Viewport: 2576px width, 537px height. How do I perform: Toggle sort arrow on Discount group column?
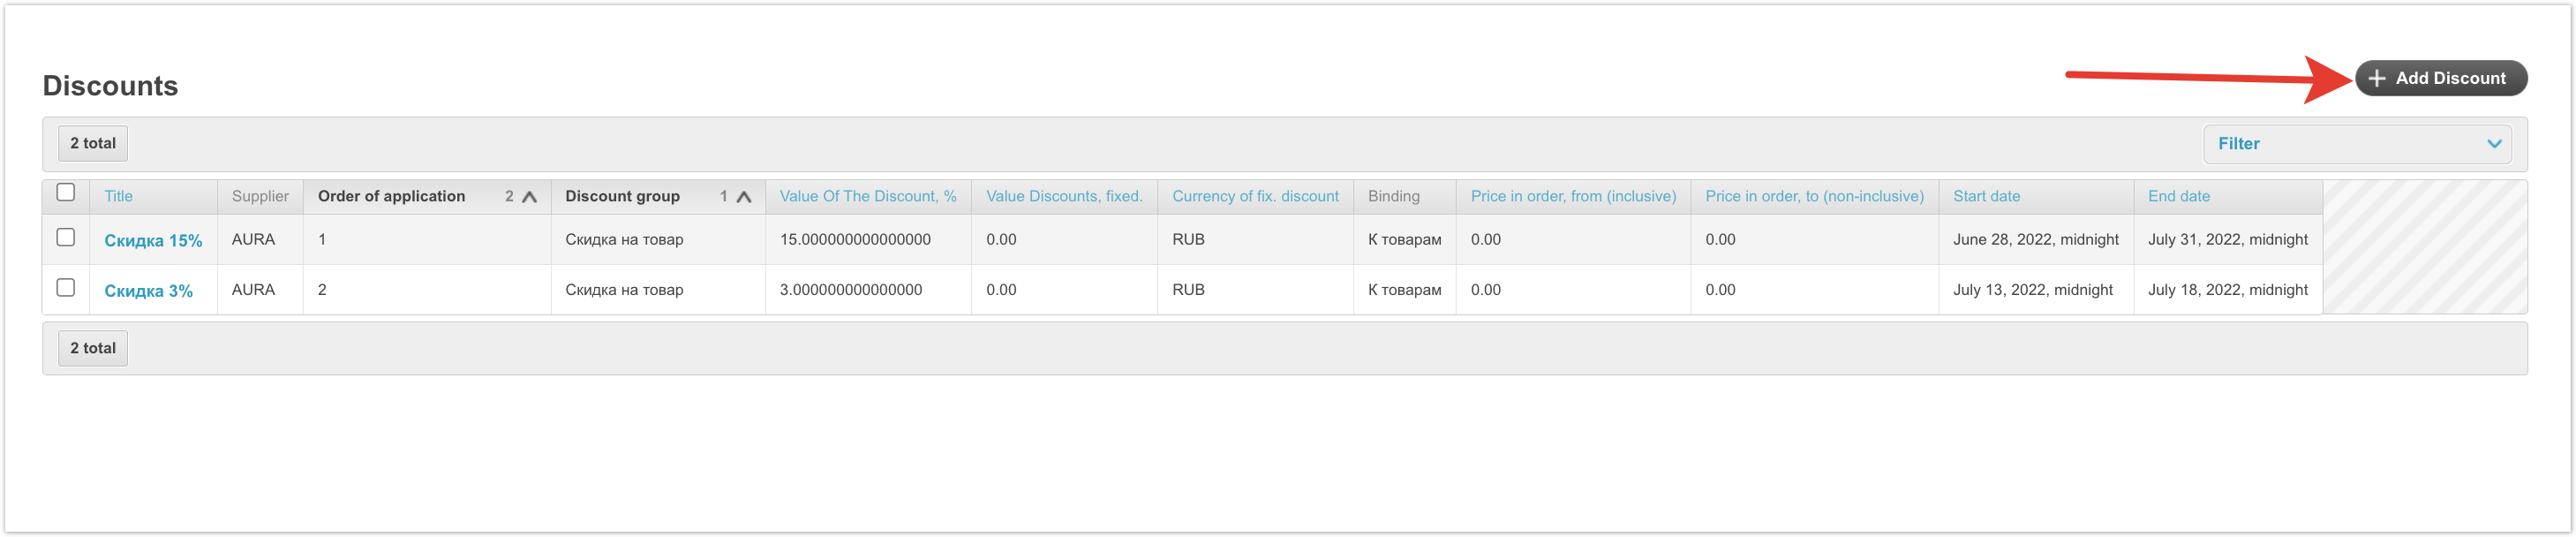tap(743, 197)
